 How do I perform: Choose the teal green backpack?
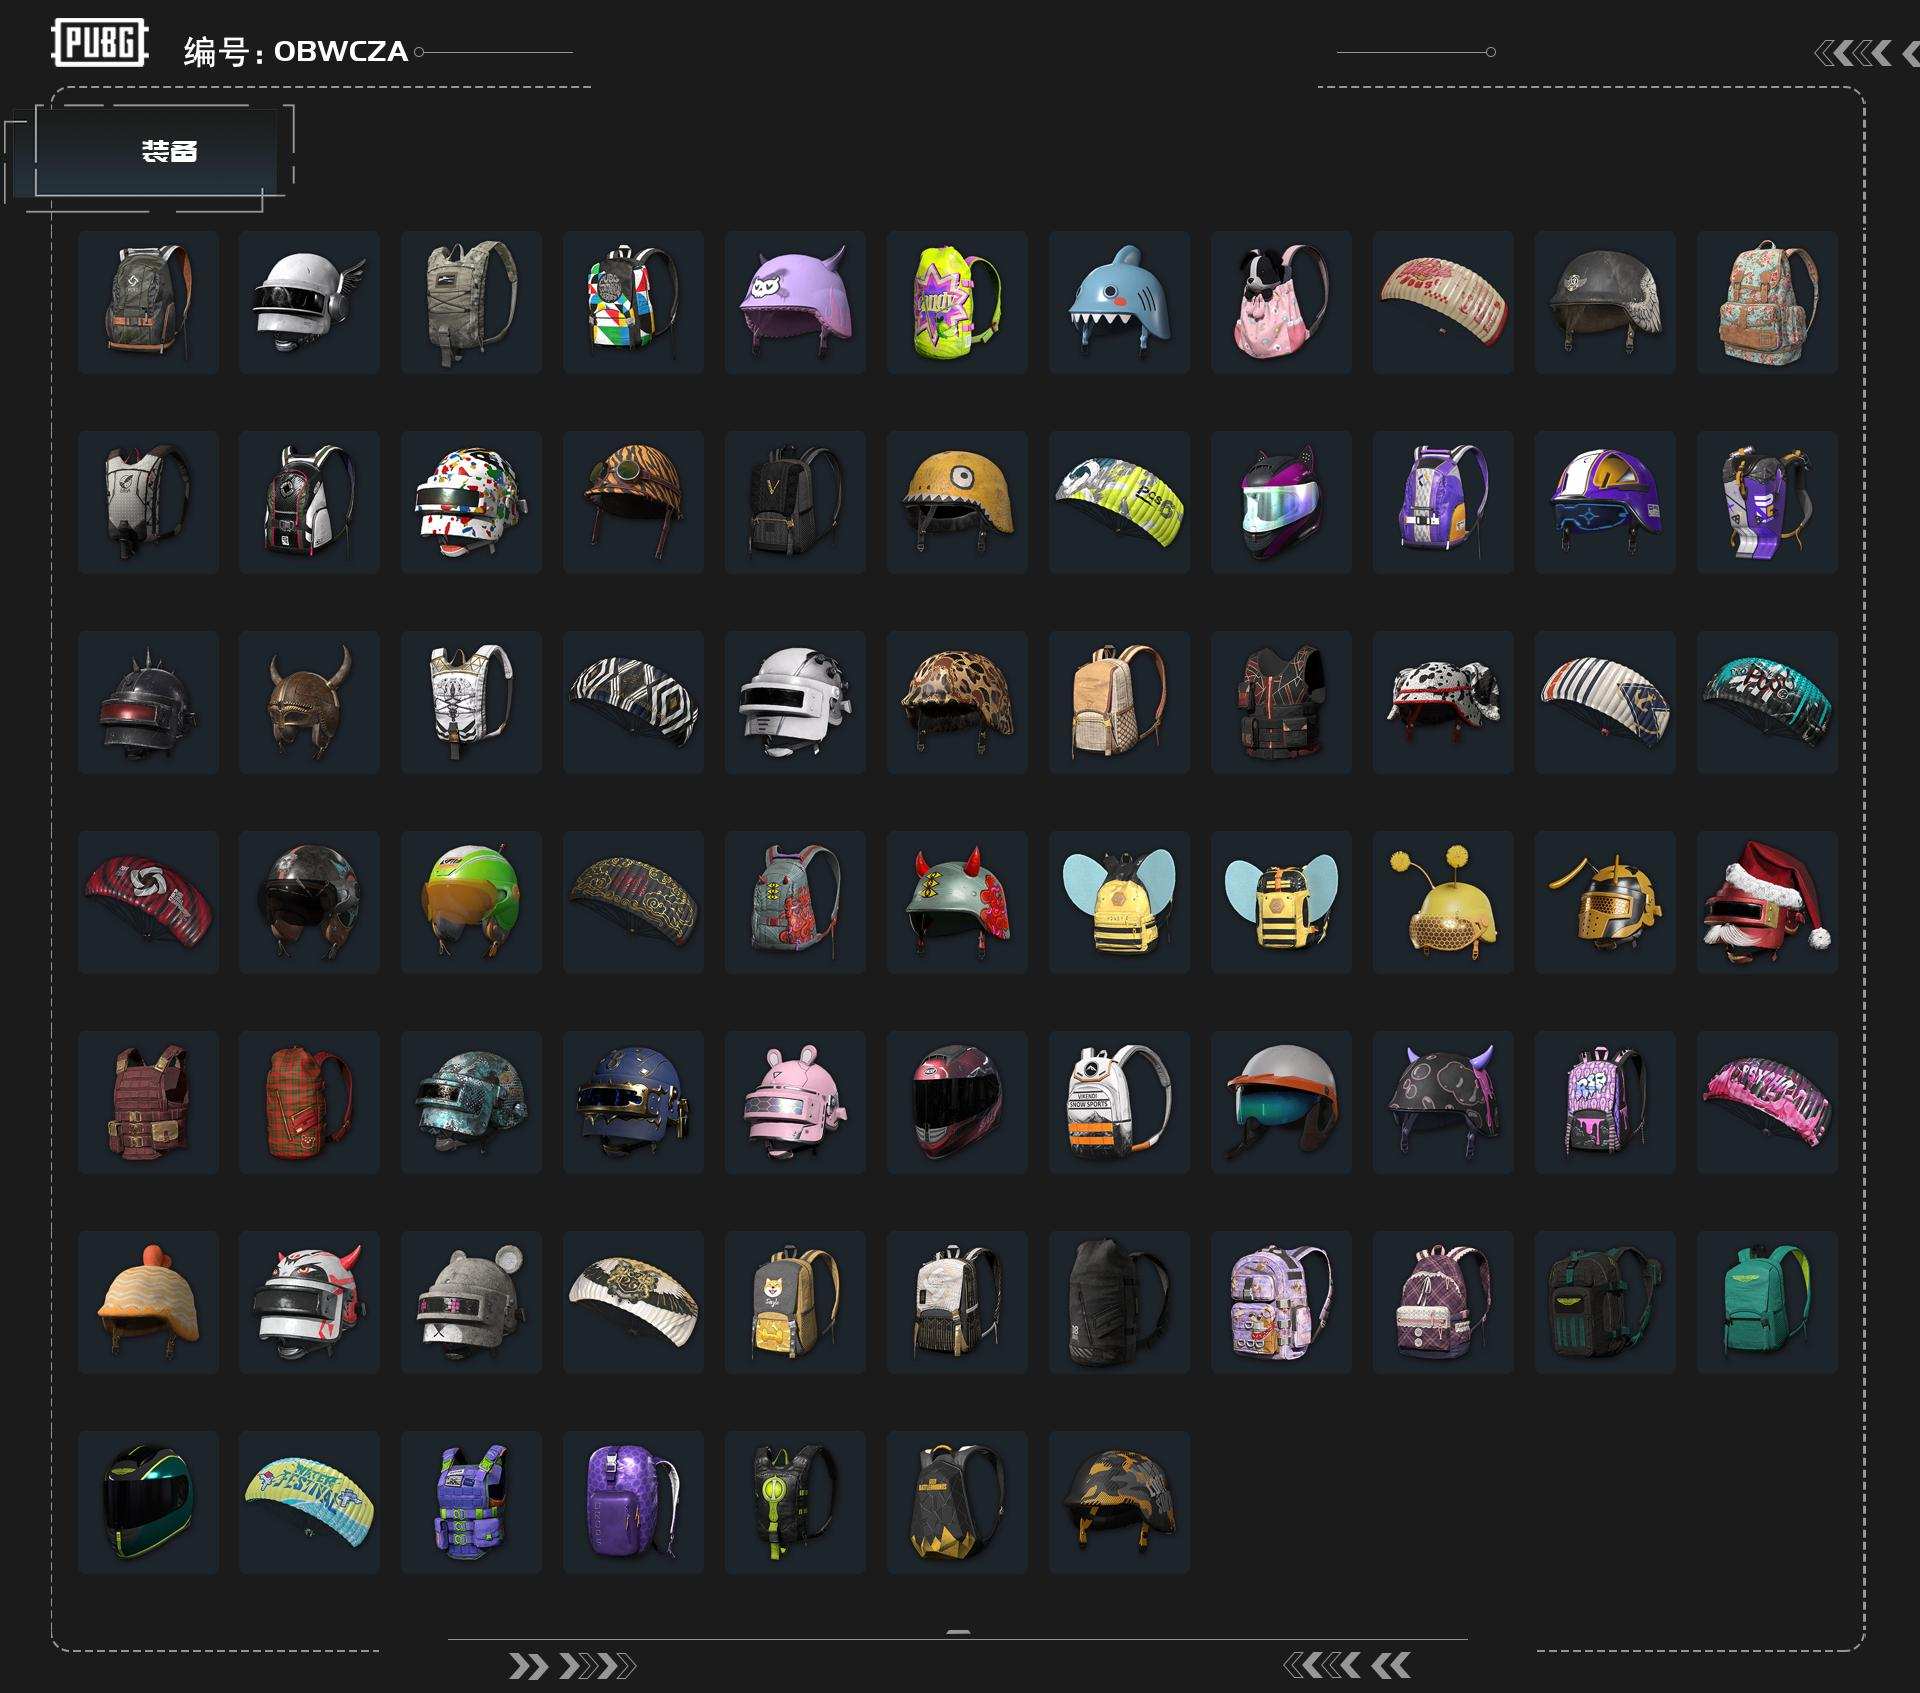pos(1767,1302)
